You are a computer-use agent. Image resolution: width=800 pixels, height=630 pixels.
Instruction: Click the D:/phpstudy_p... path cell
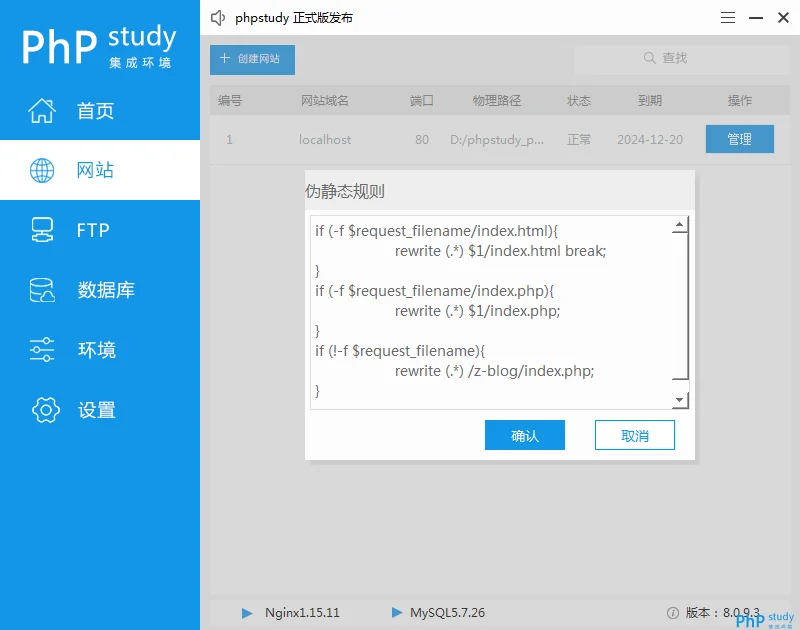coord(497,139)
